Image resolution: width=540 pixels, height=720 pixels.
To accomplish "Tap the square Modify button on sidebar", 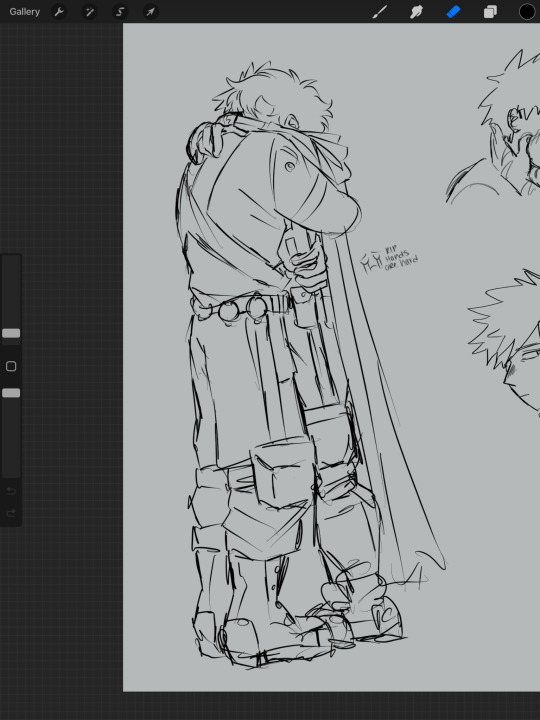I will coord(11,366).
